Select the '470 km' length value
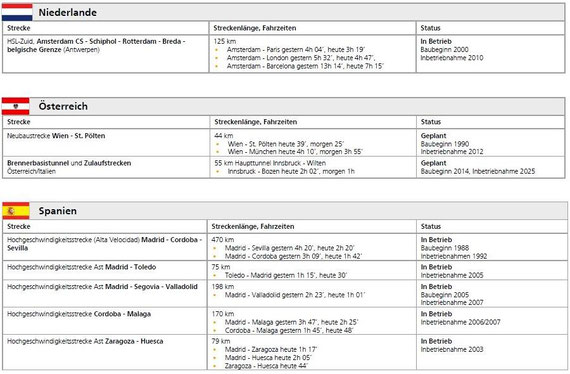 tap(223, 240)
